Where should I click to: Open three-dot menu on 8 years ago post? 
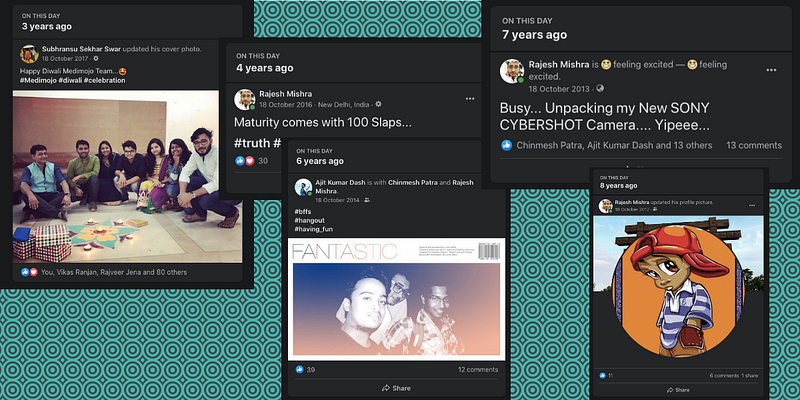752,205
